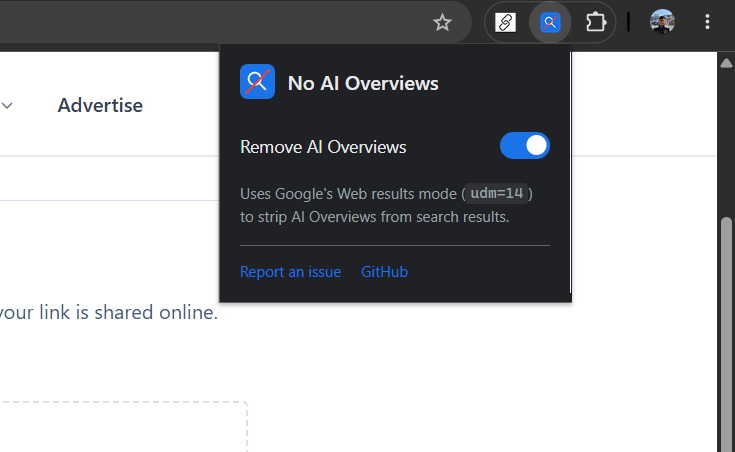Open the Report an issue link
735x452 pixels.
[291, 272]
